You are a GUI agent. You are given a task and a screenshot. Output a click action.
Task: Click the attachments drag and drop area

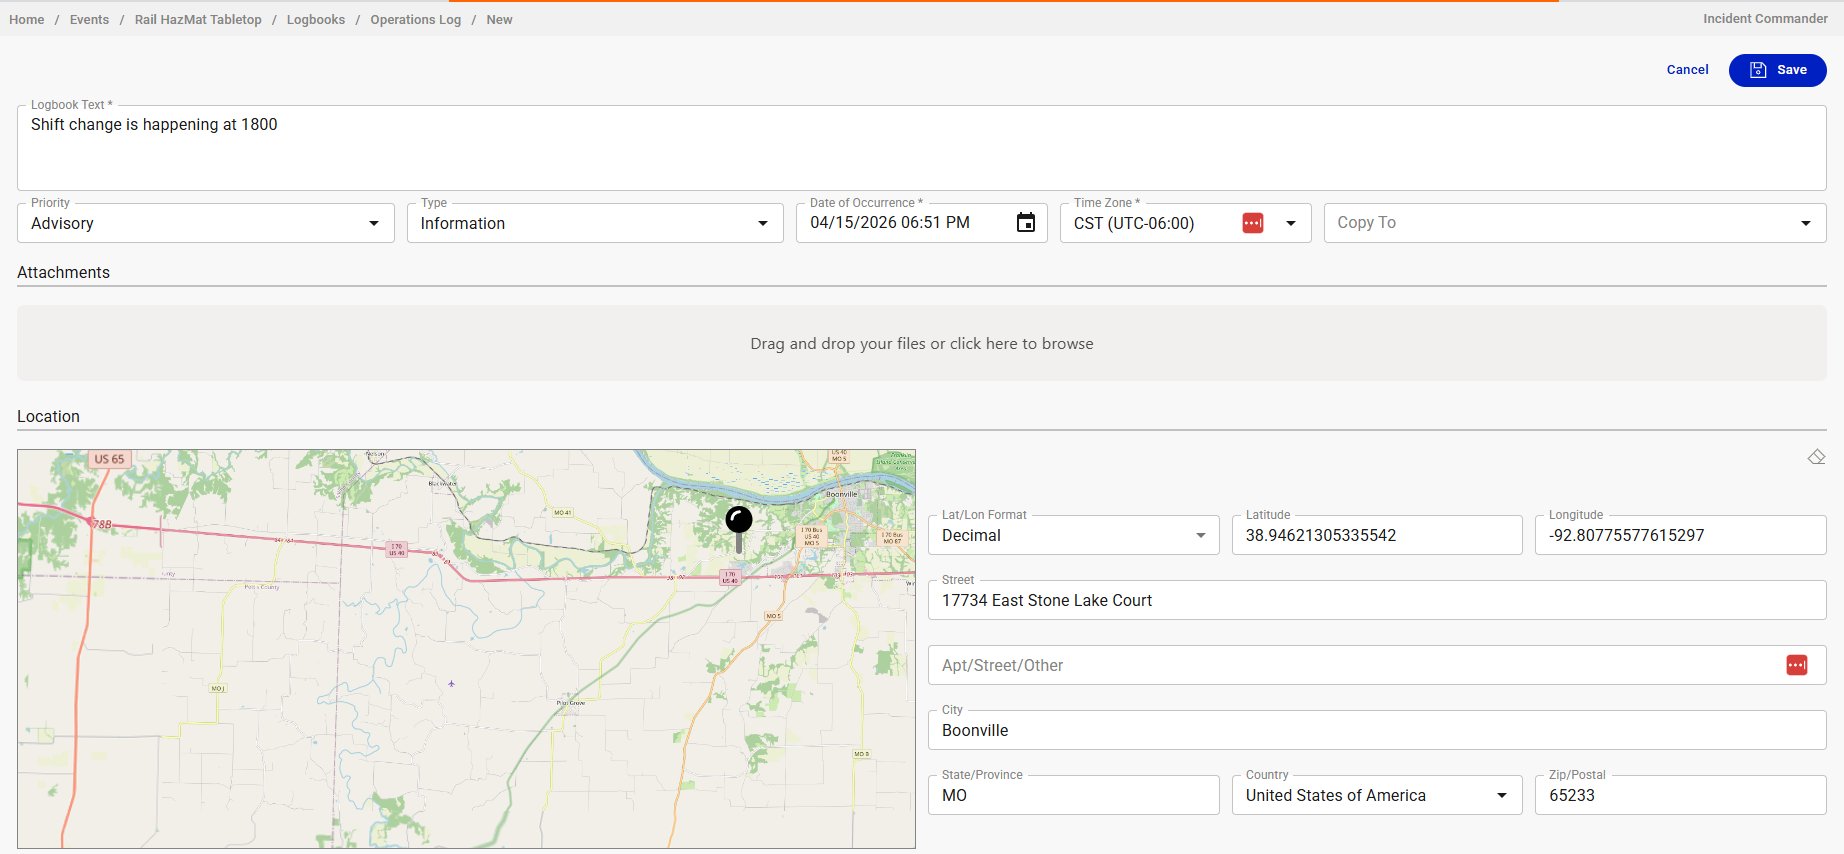(921, 343)
